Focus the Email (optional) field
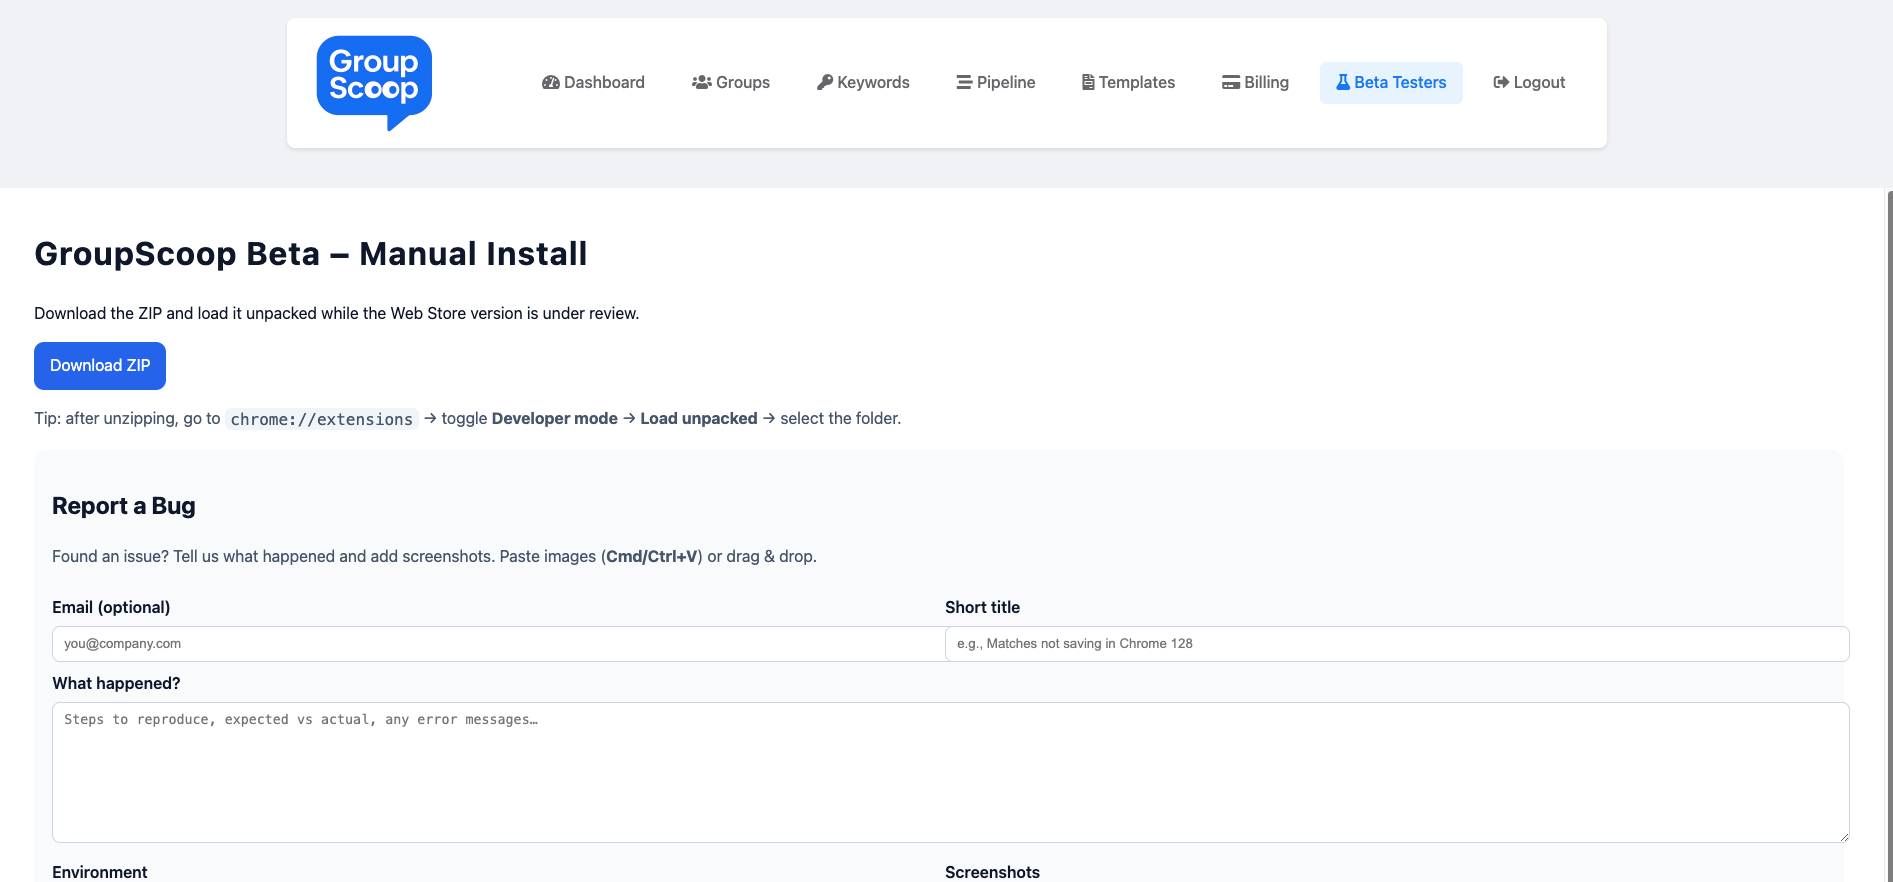Image resolution: width=1893 pixels, height=882 pixels. [x=498, y=644]
